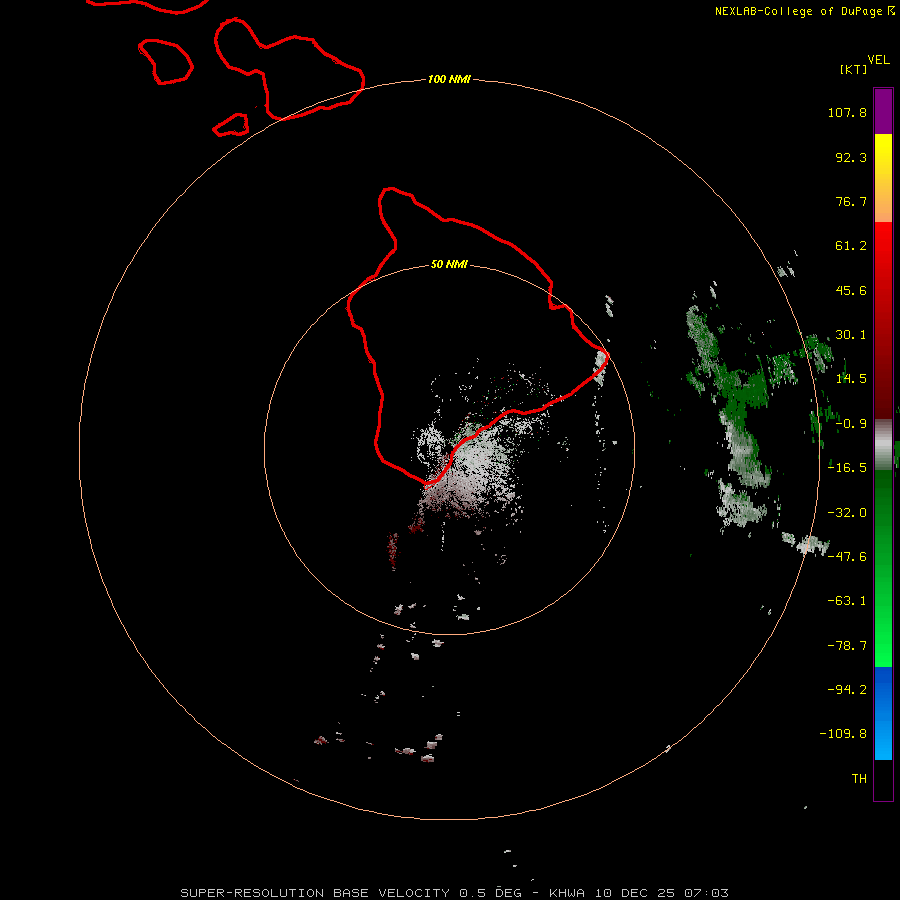Click the VEL legend title
Image resolution: width=900 pixels, height=900 pixels.
[878, 60]
